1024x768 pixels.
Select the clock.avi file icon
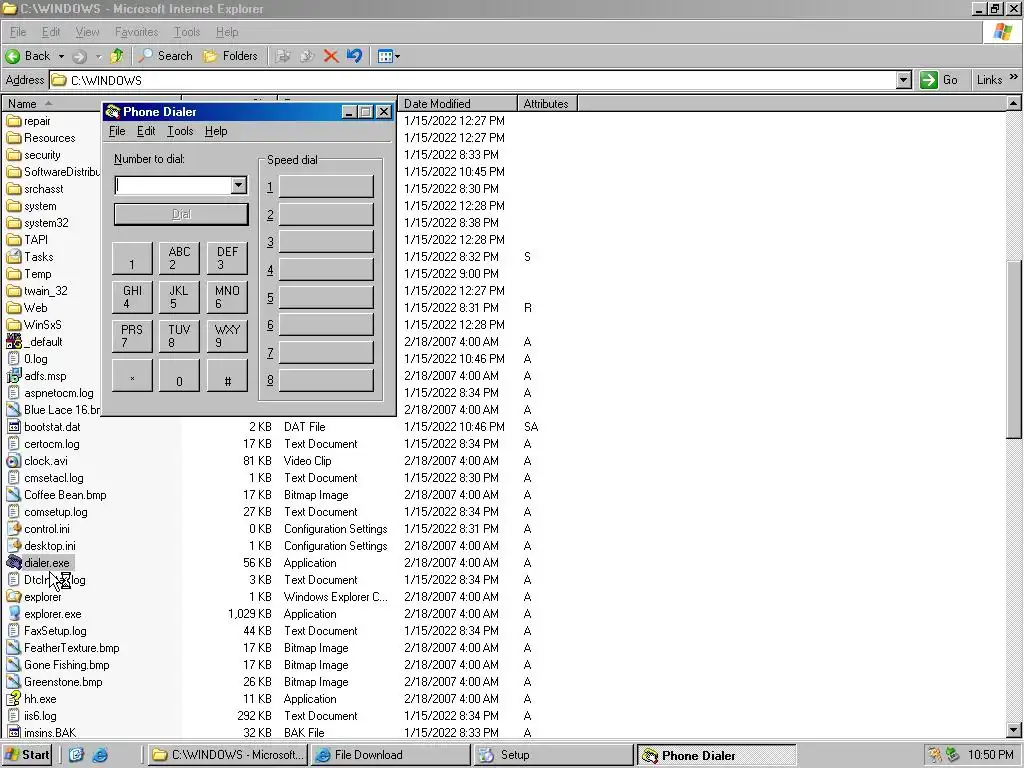pyautogui.click(x=14, y=460)
